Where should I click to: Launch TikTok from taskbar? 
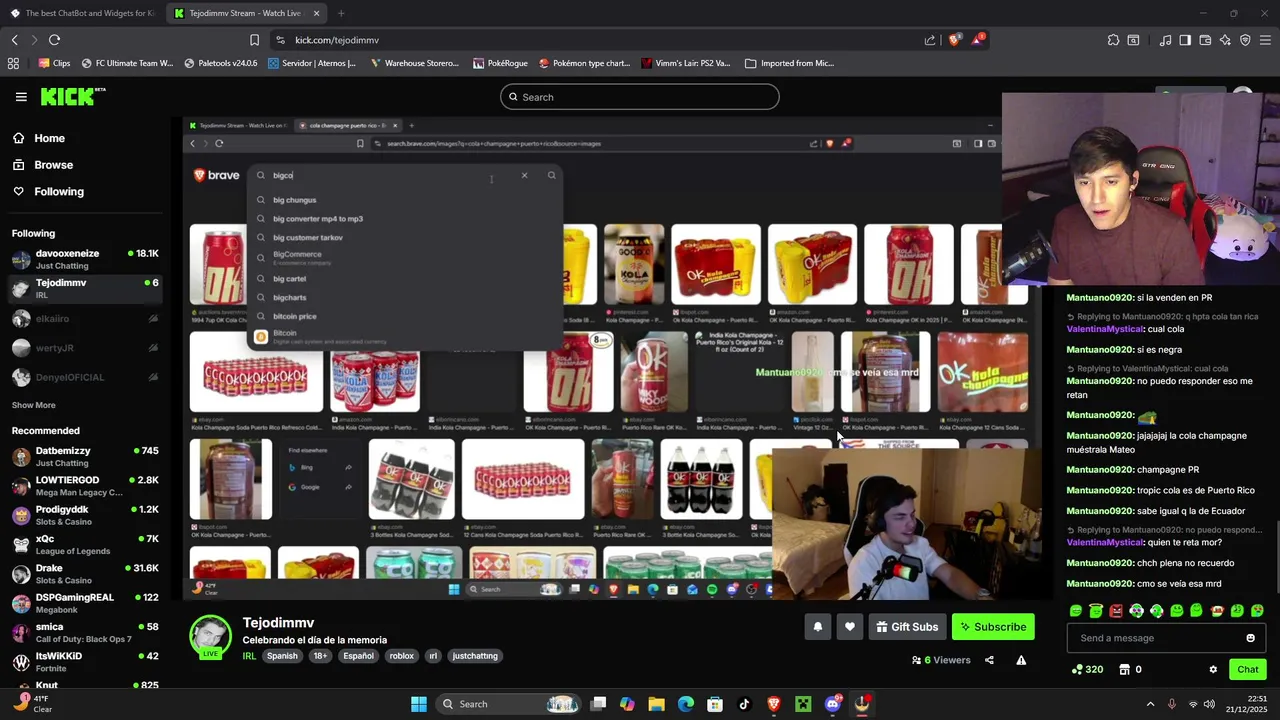(744, 704)
